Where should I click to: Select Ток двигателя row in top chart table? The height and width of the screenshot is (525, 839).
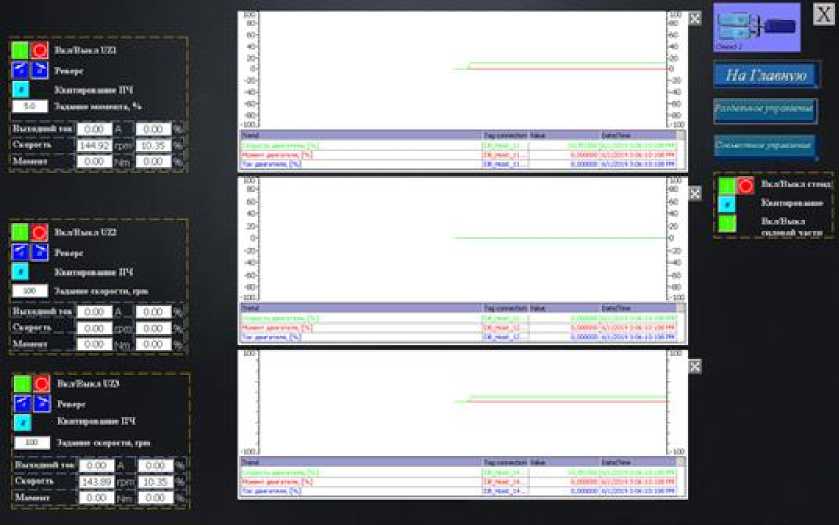tap(459, 164)
